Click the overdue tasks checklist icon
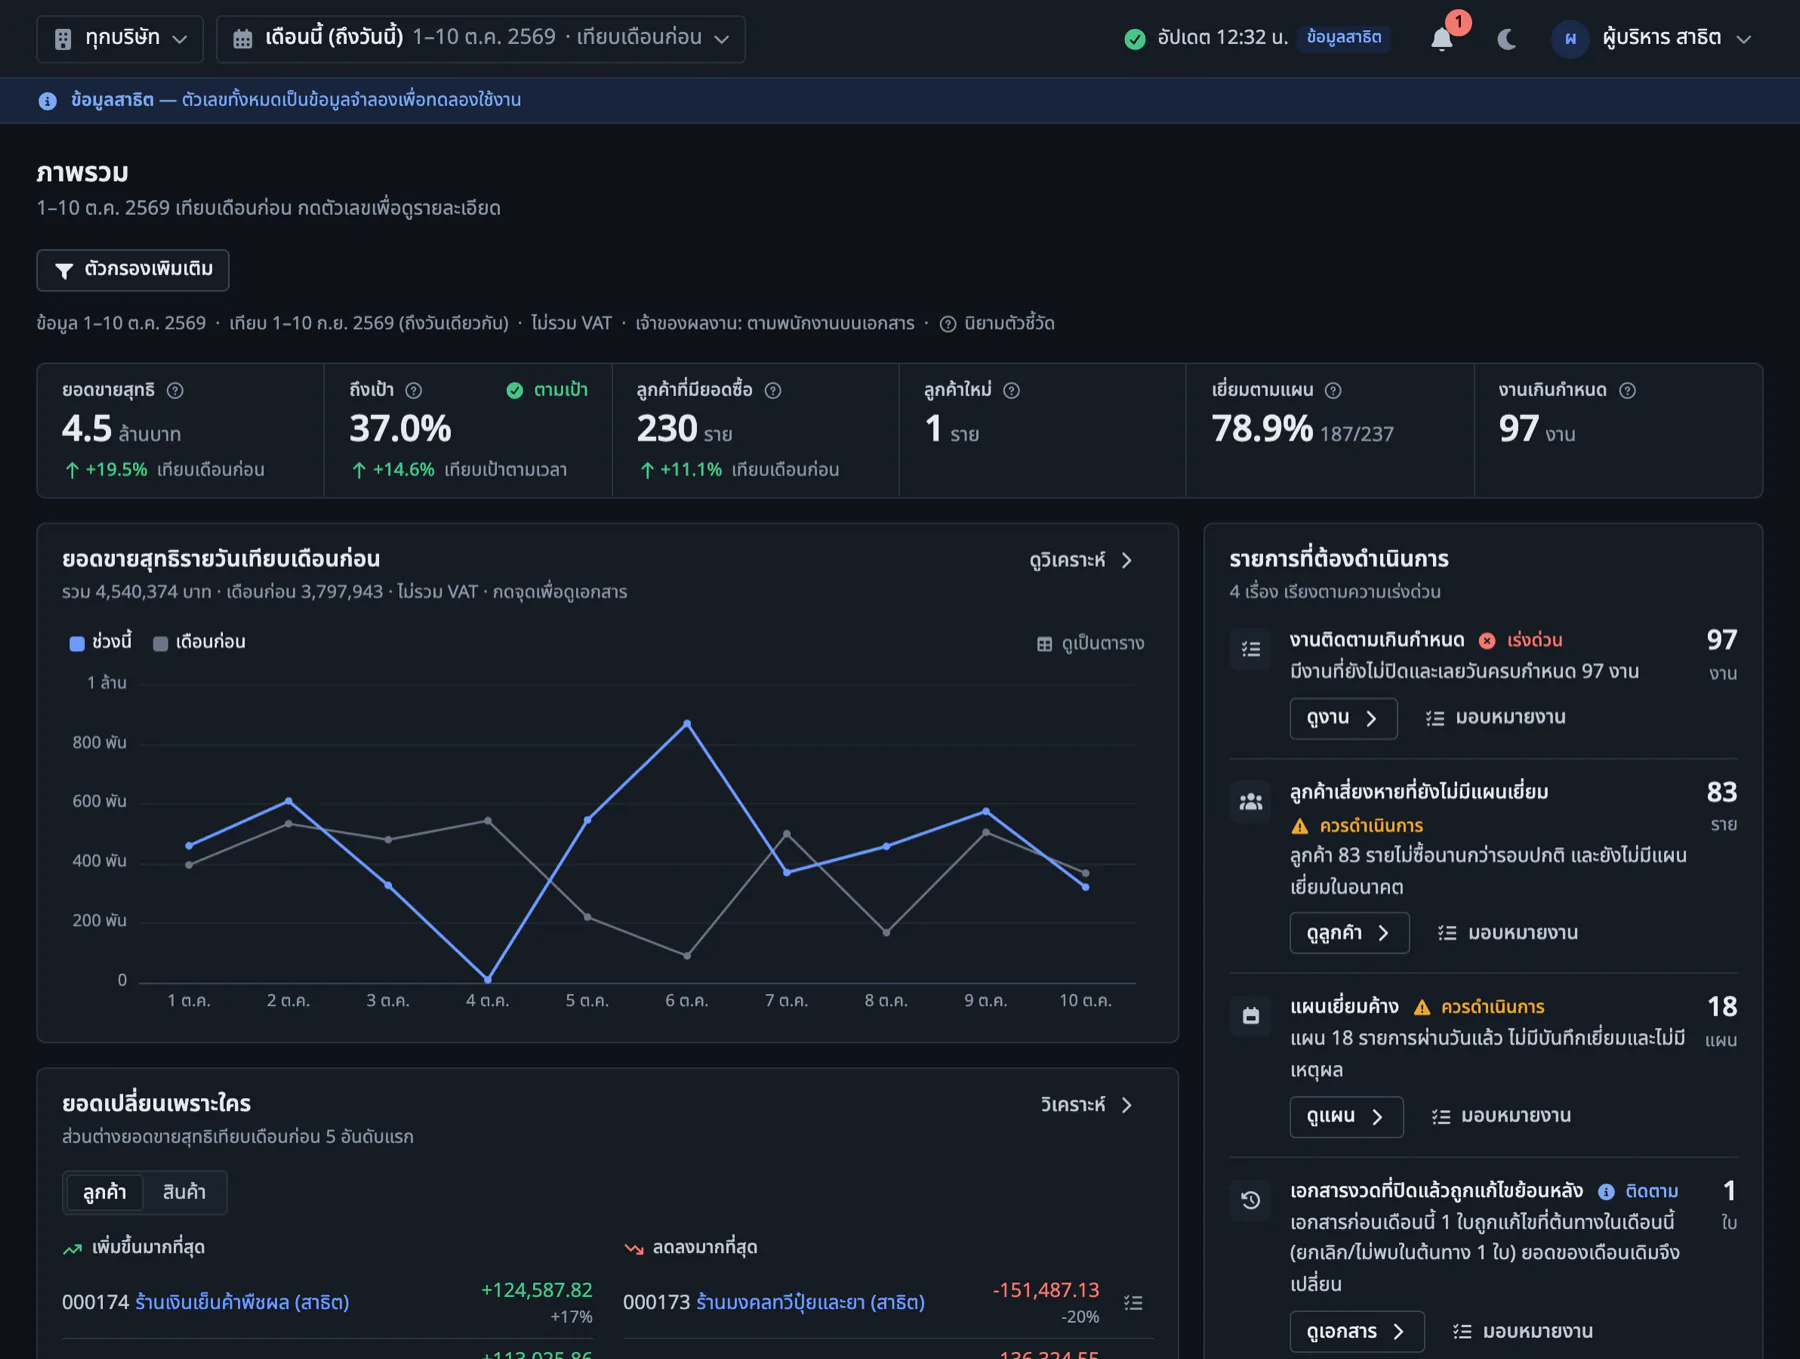1800x1359 pixels. [x=1250, y=649]
